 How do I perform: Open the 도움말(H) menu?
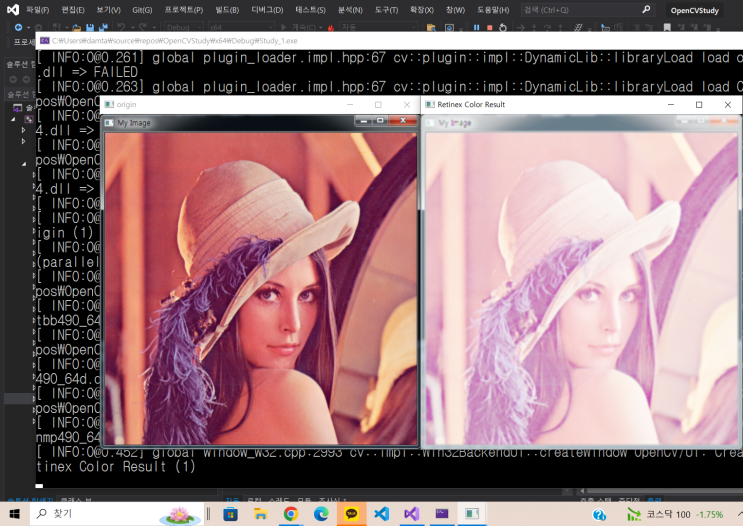click(493, 9)
